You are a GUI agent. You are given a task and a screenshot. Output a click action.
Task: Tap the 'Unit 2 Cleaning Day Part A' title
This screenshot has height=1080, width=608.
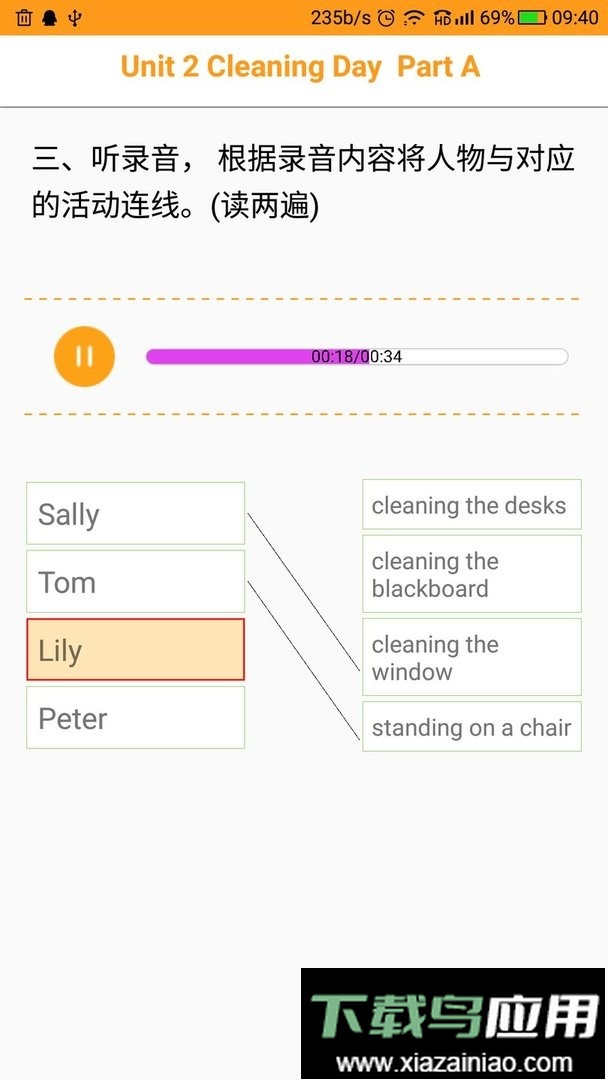pyautogui.click(x=300, y=67)
